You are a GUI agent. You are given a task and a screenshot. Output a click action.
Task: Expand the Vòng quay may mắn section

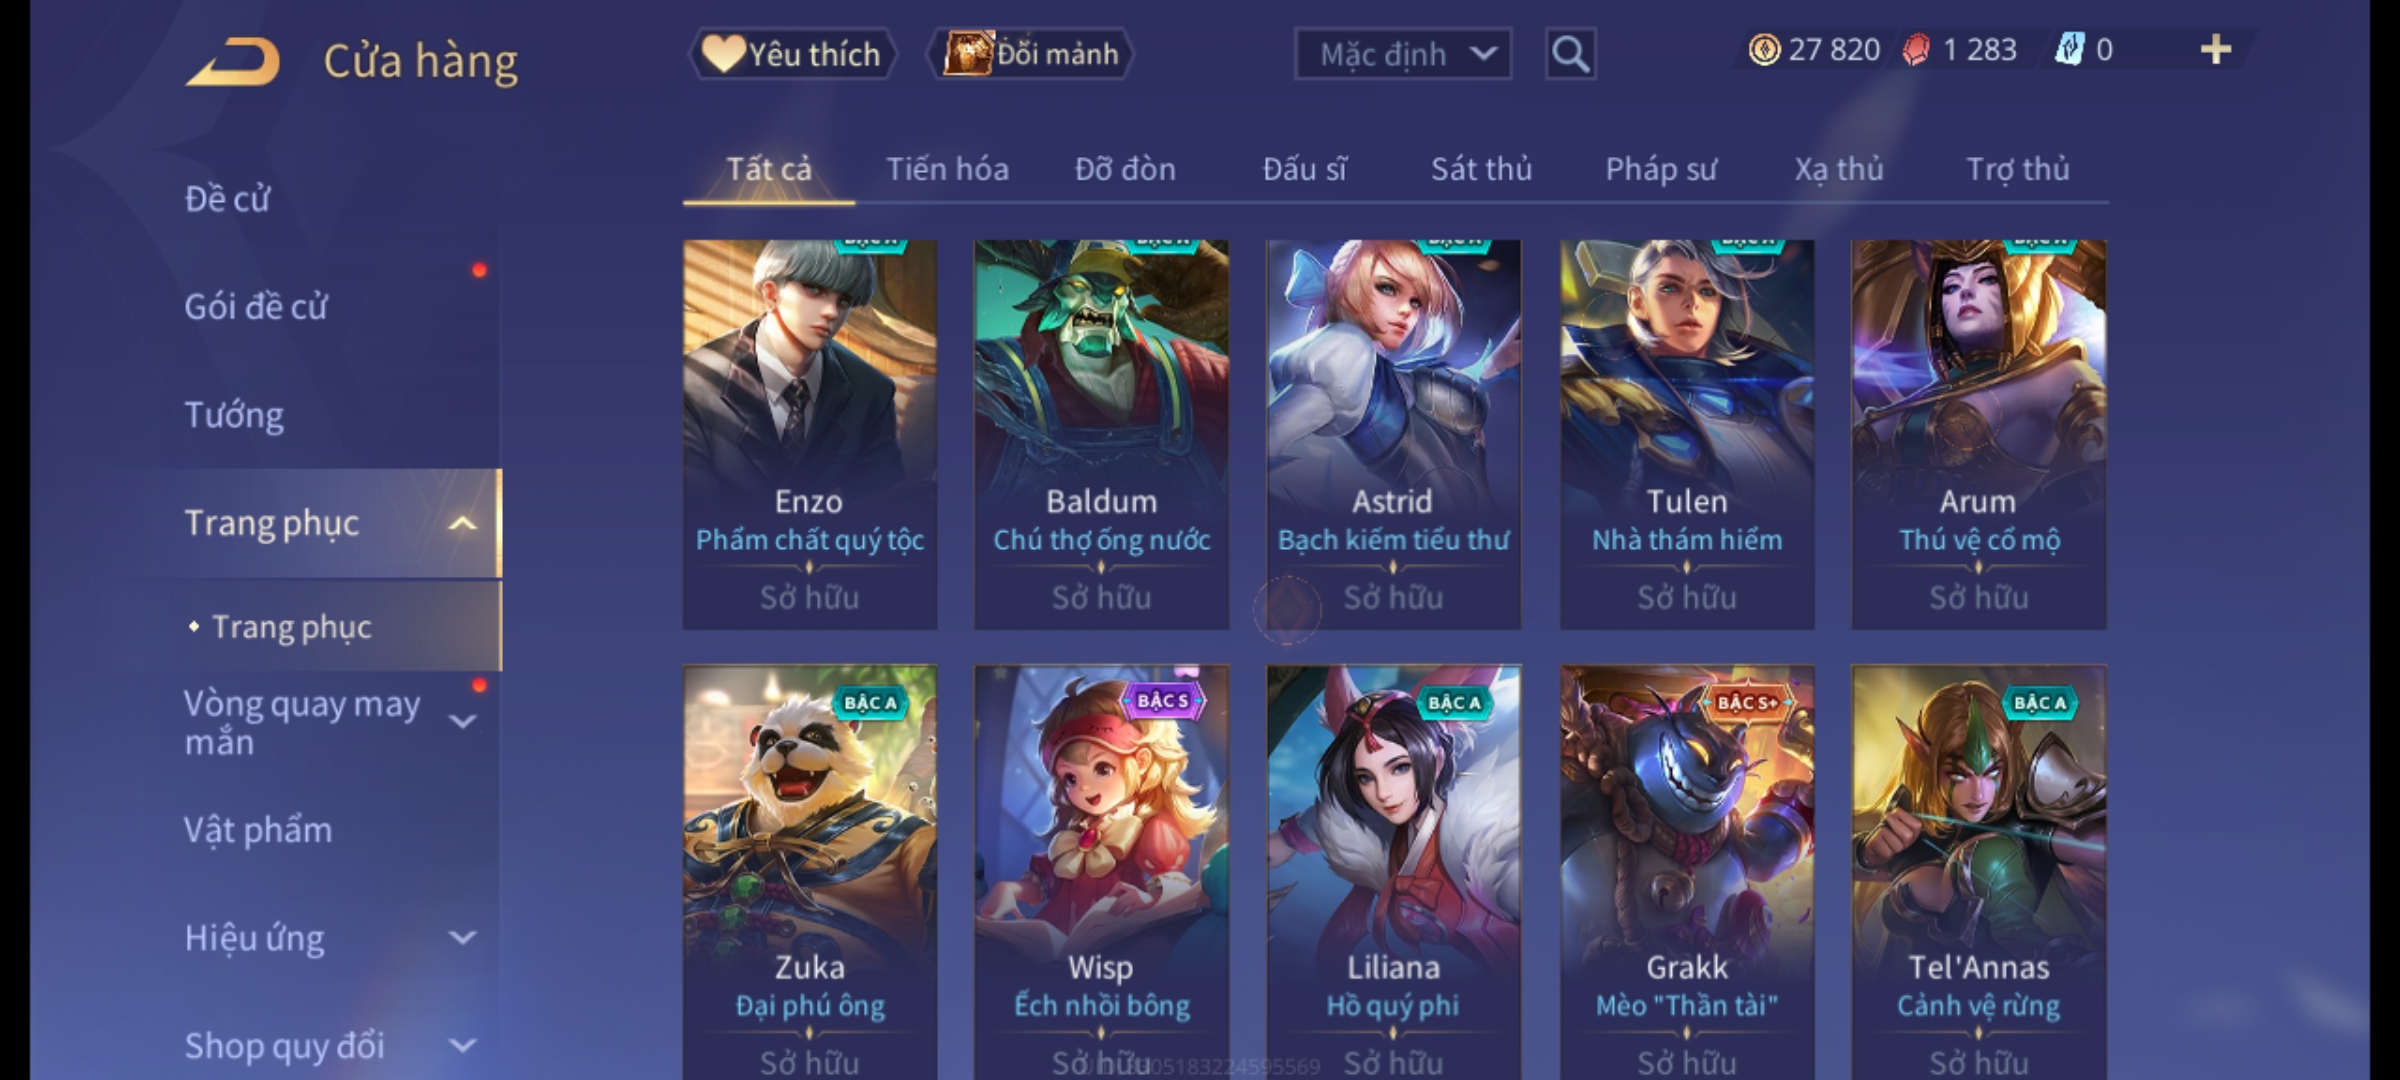click(x=462, y=721)
